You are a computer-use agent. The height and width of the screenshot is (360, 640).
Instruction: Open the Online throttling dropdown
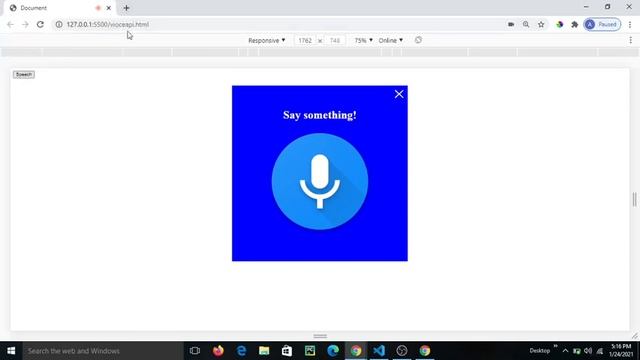(x=391, y=40)
